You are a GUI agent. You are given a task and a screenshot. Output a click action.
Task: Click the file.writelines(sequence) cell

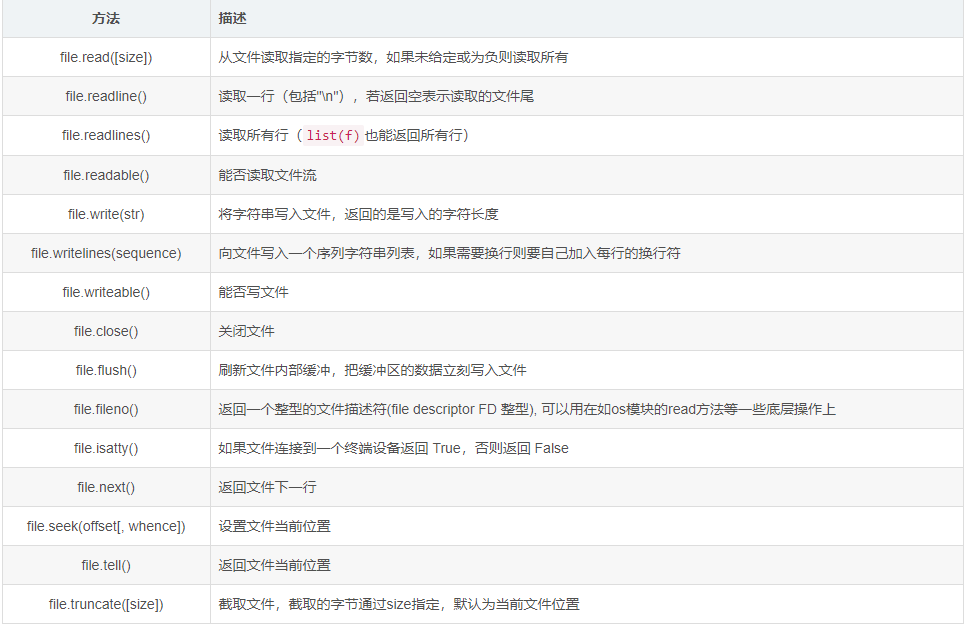click(x=106, y=253)
